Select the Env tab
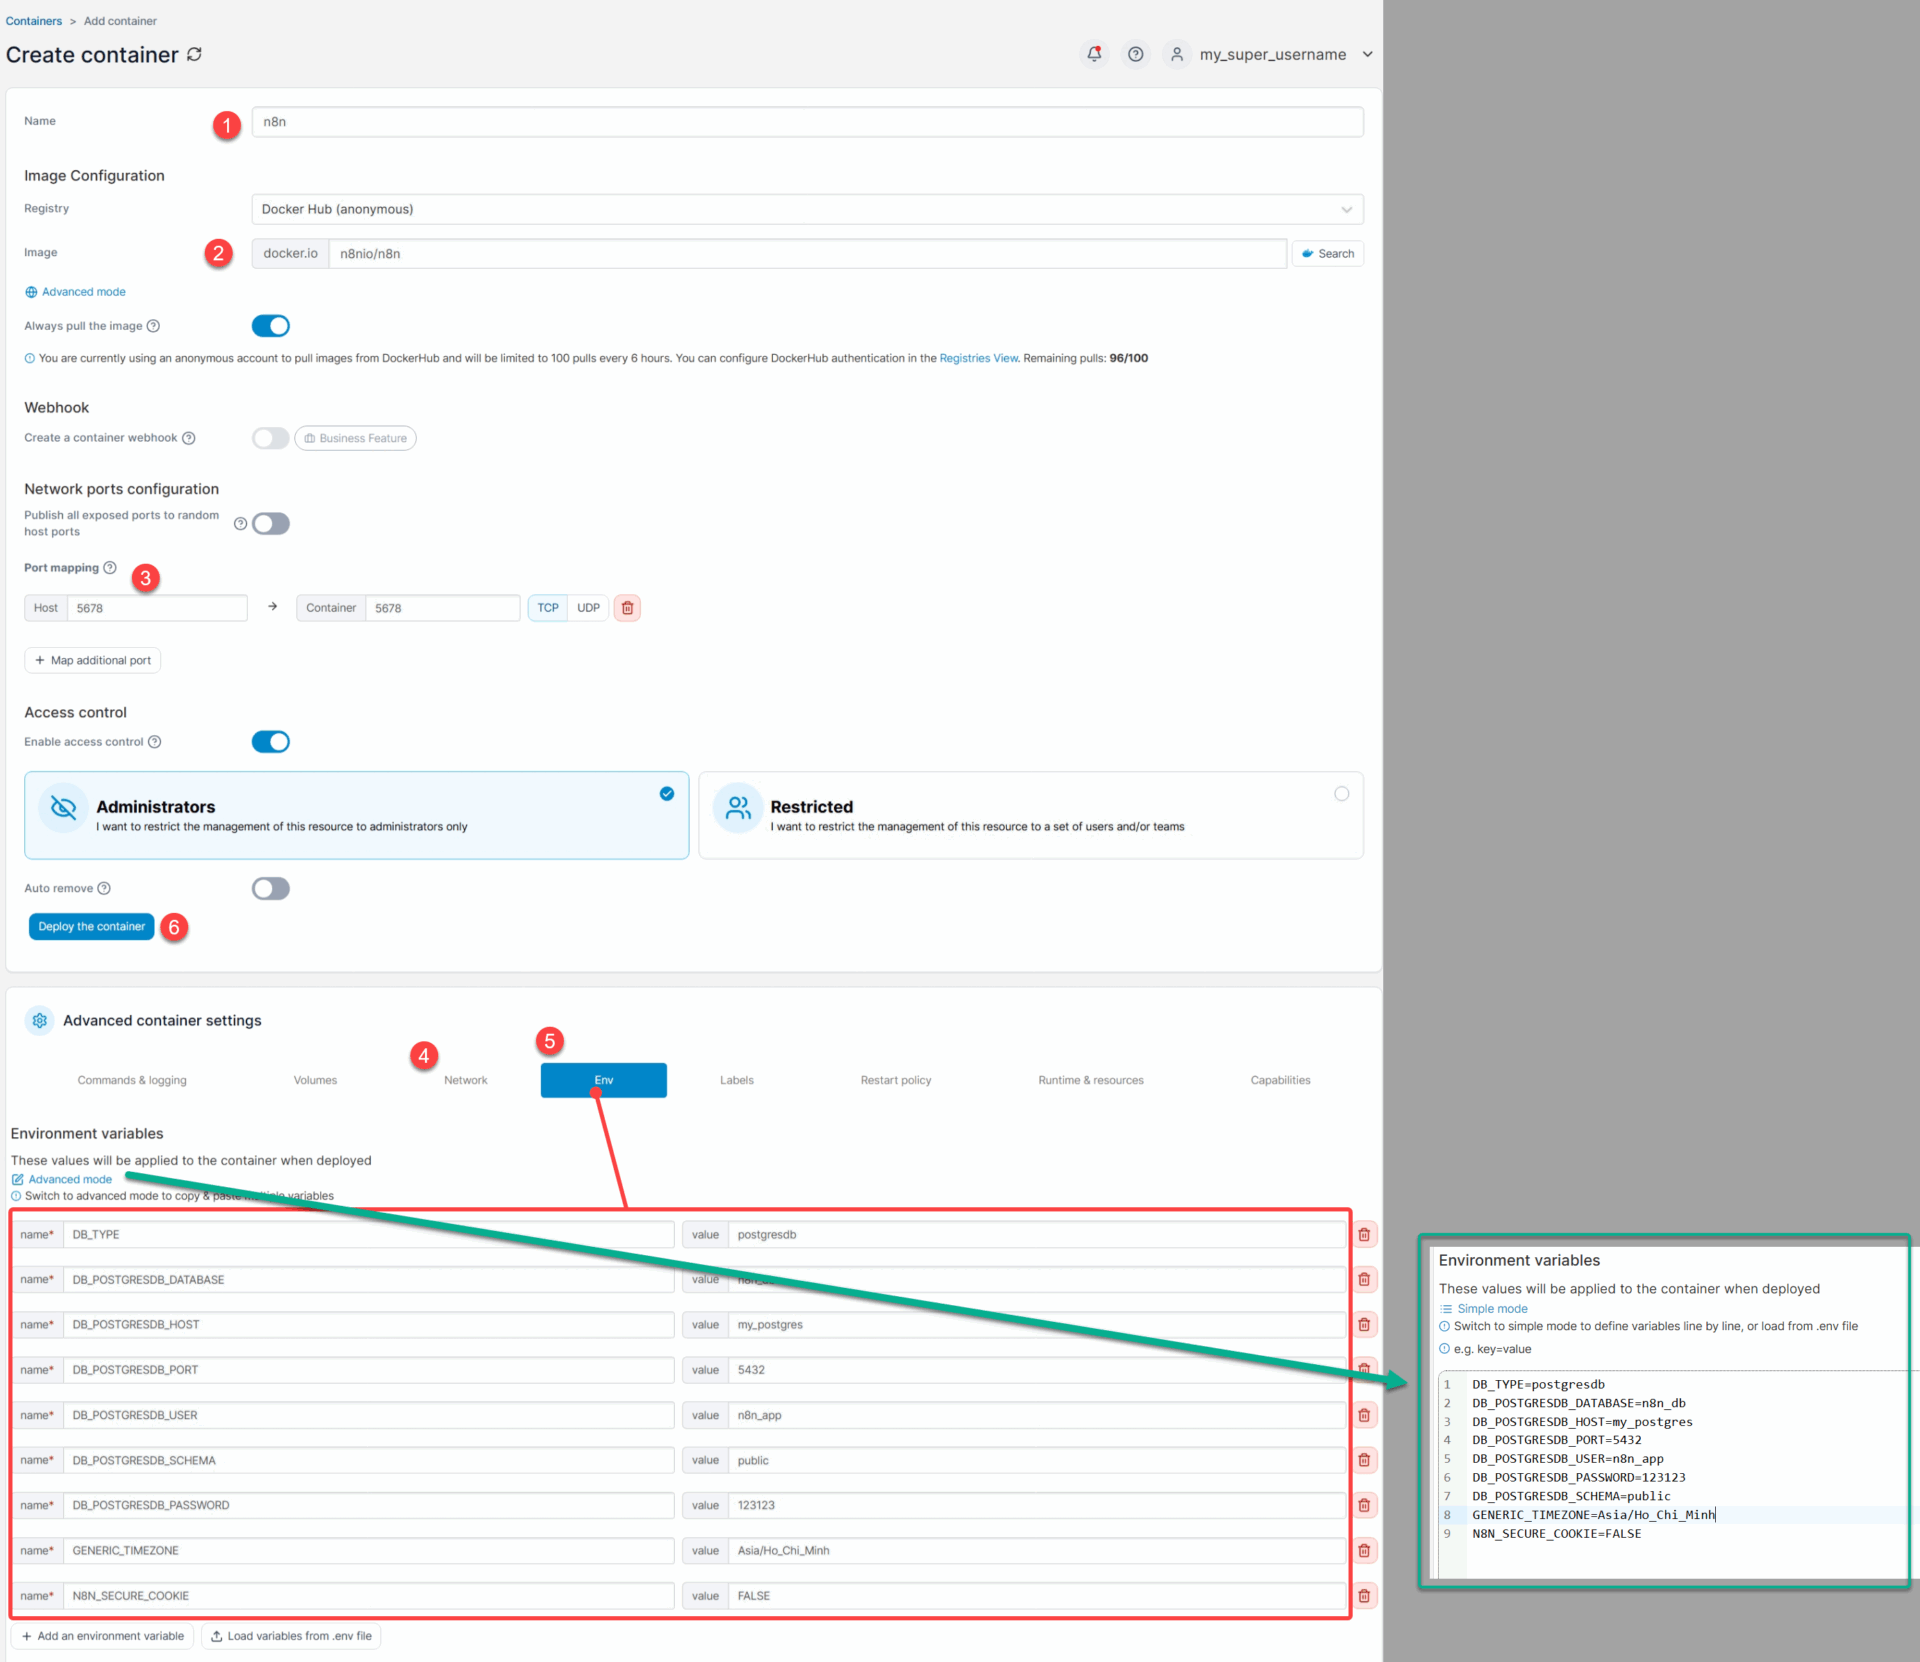Image resolution: width=1920 pixels, height=1662 pixels. [x=604, y=1080]
